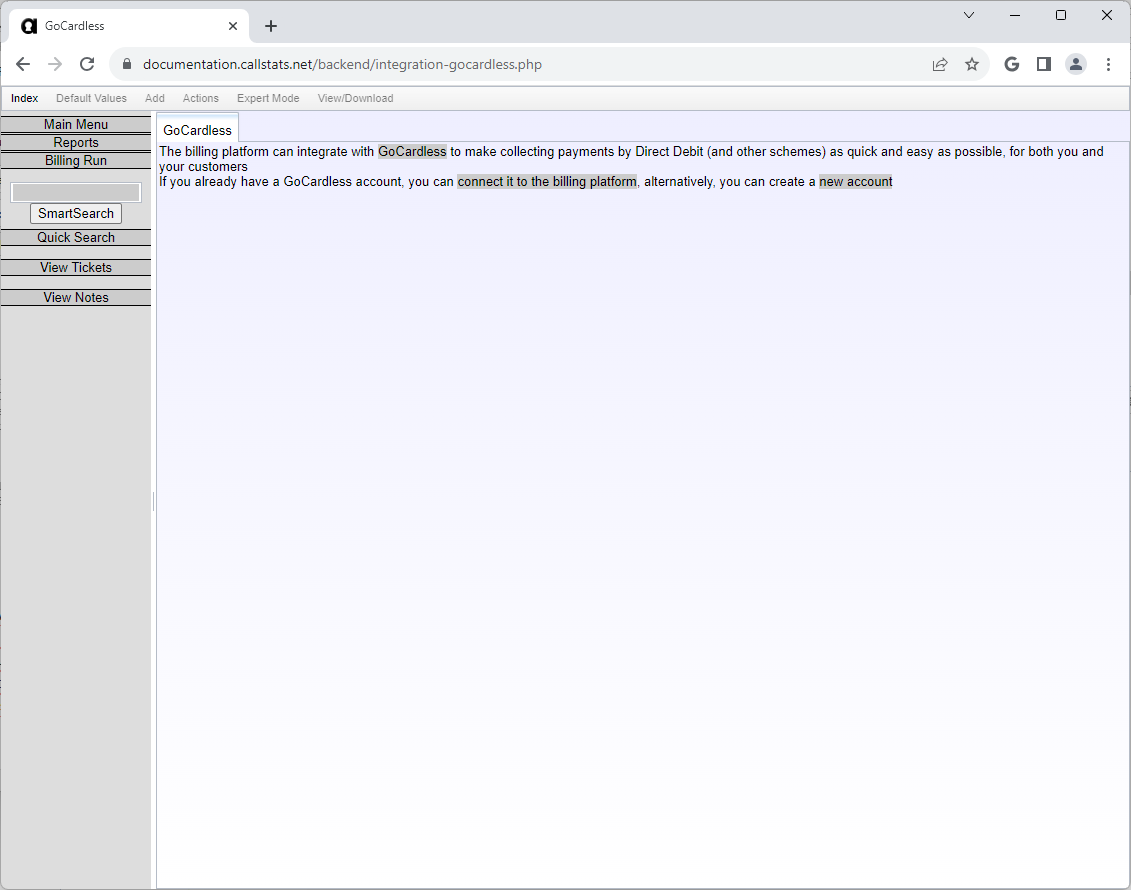Image resolution: width=1131 pixels, height=890 pixels.
Task: Click the sidebar splitter handle
Action: click(x=153, y=500)
